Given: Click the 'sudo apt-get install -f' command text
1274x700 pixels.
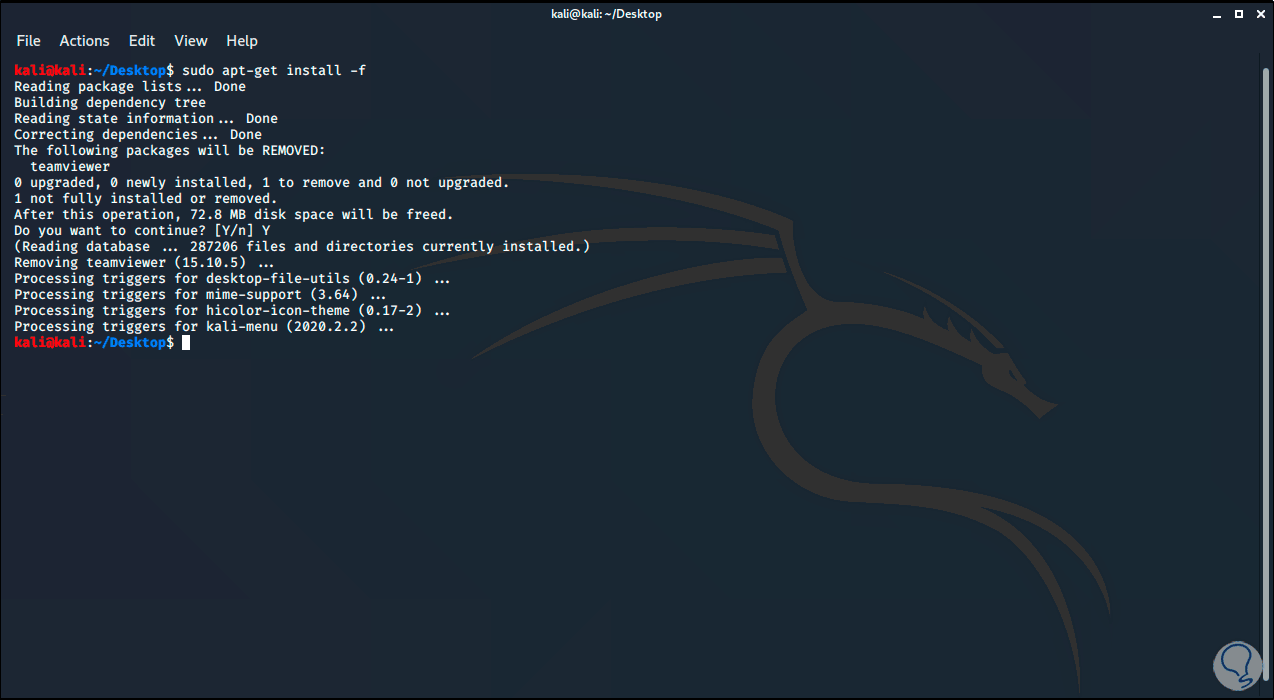Looking at the screenshot, I should click(x=274, y=70).
